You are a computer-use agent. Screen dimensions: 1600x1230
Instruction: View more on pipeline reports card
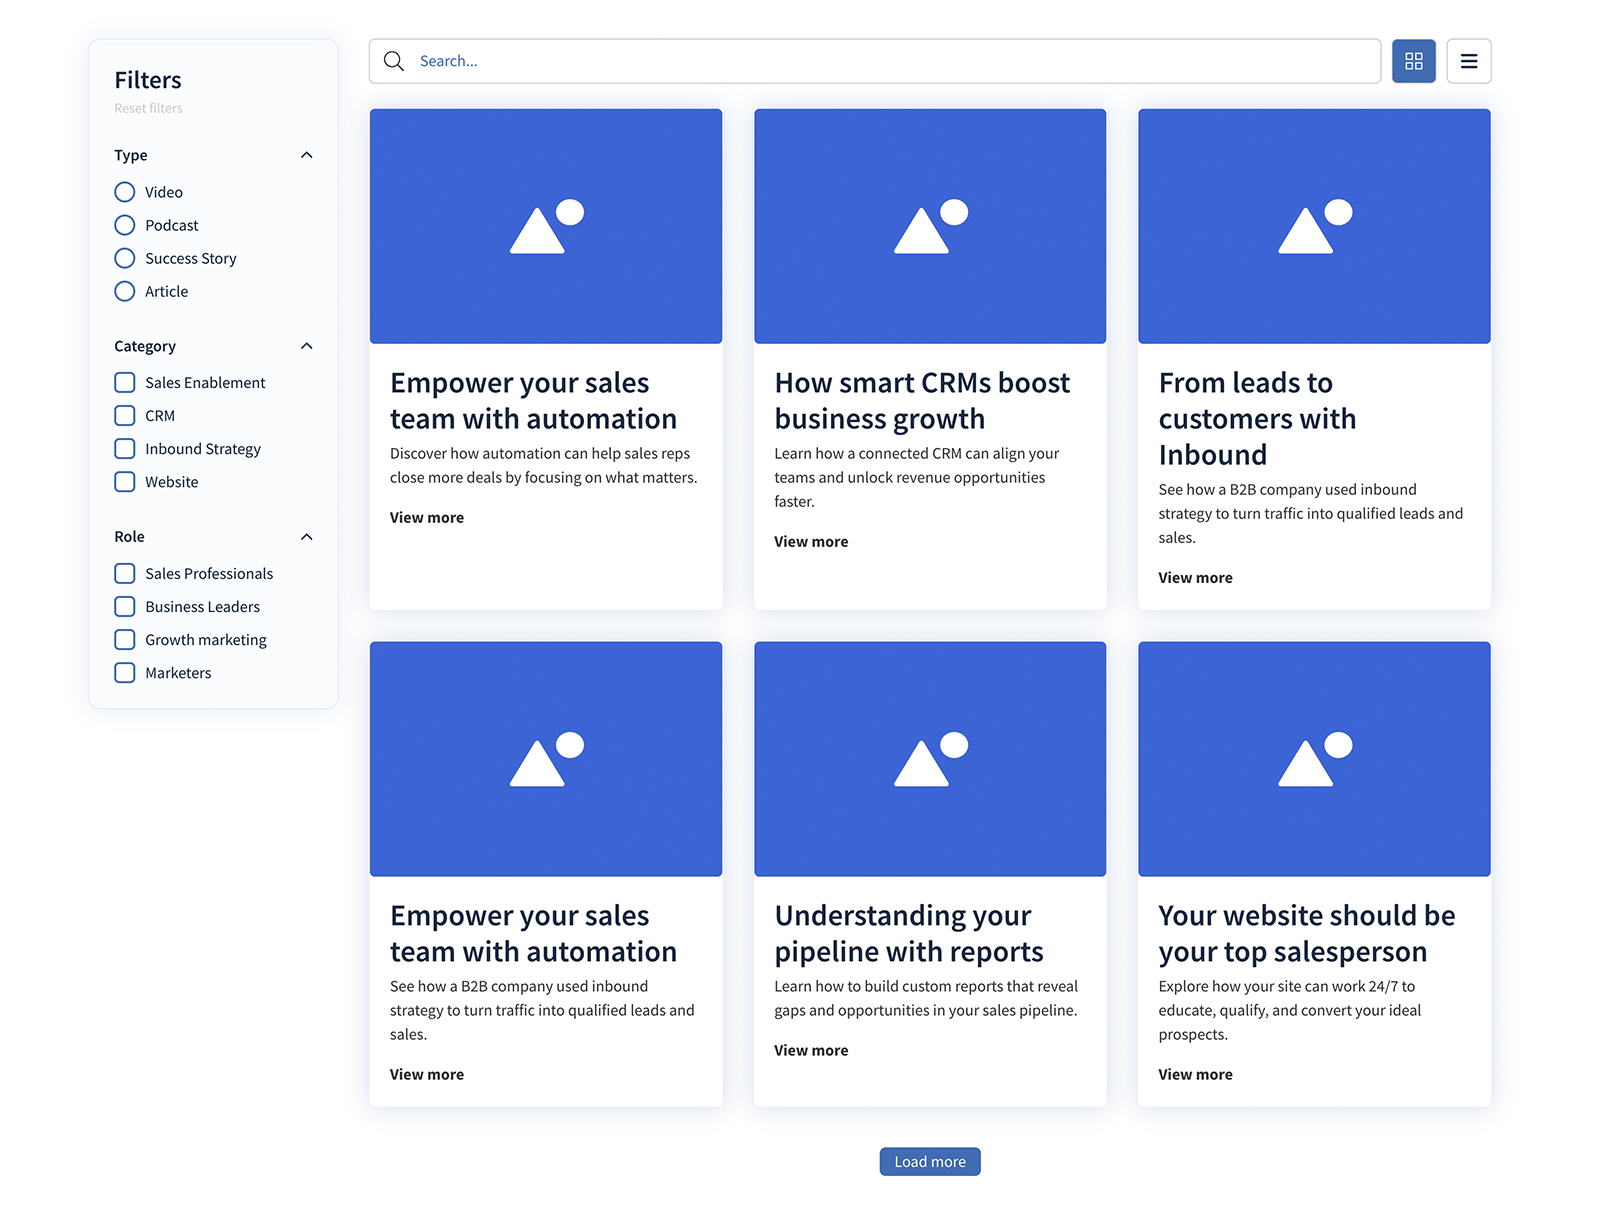click(x=810, y=1050)
